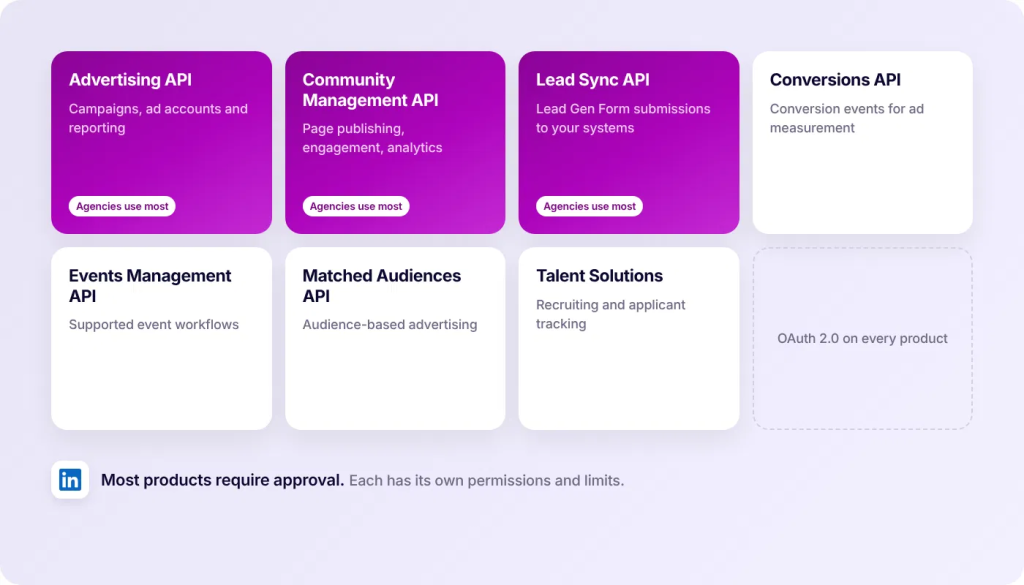The image size is (1024, 585).
Task: Select the Events Management API heading
Action: (x=150, y=285)
